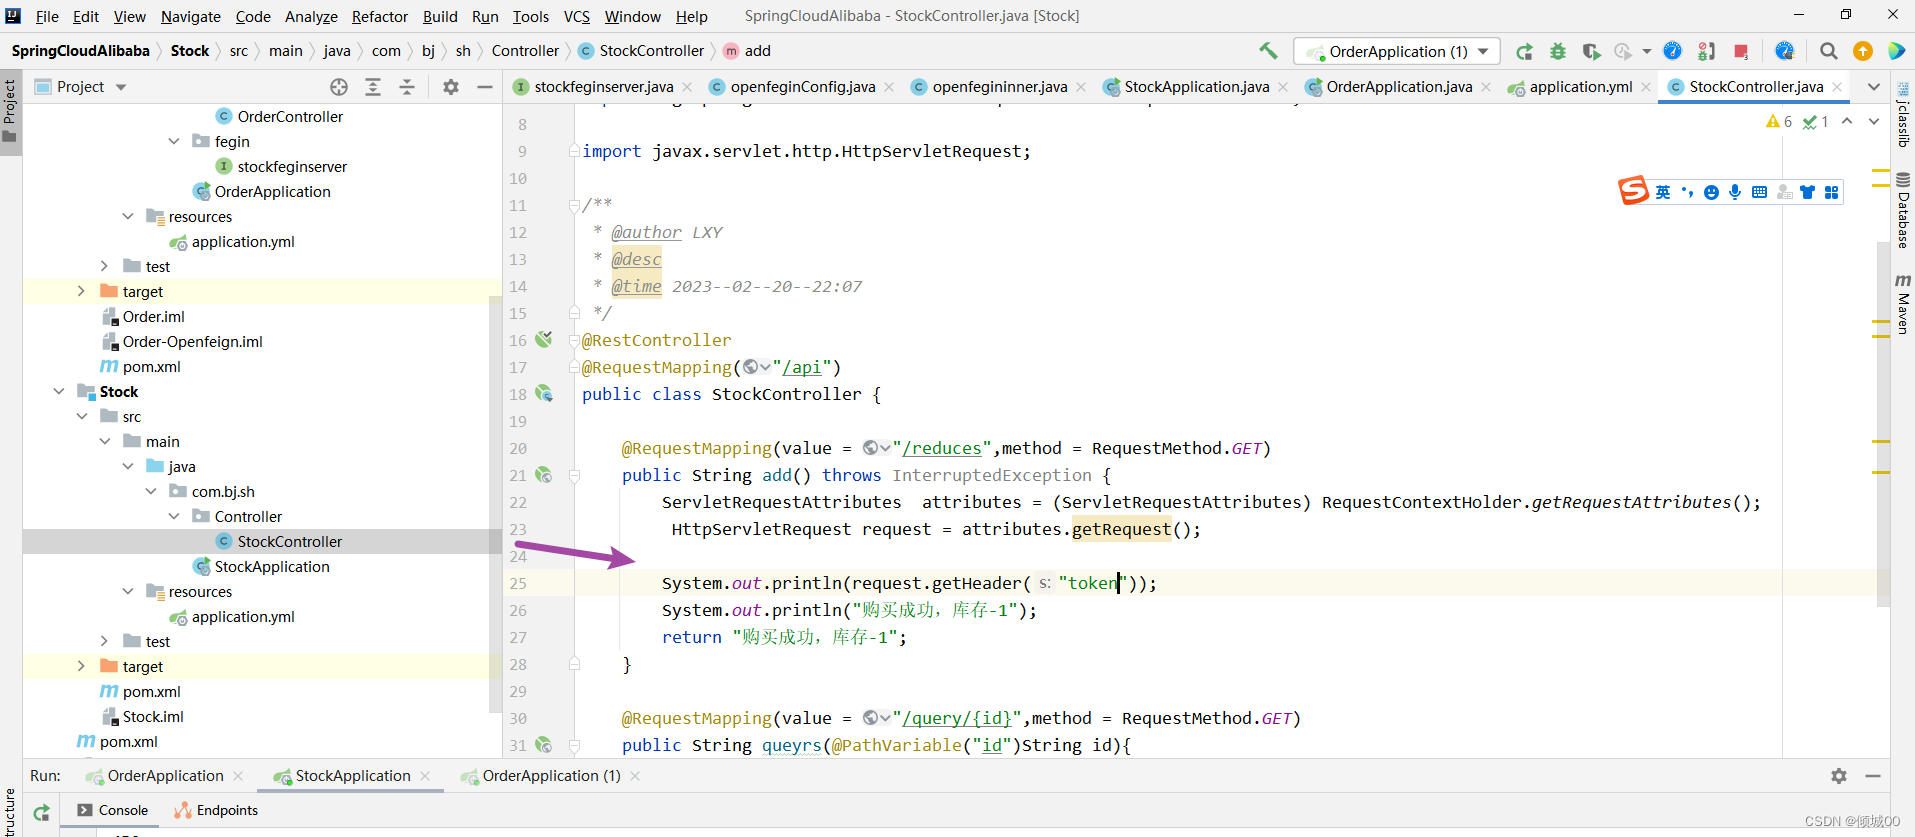
Task: Open run configuration dropdown OrderApplication (1)
Action: tap(1397, 51)
